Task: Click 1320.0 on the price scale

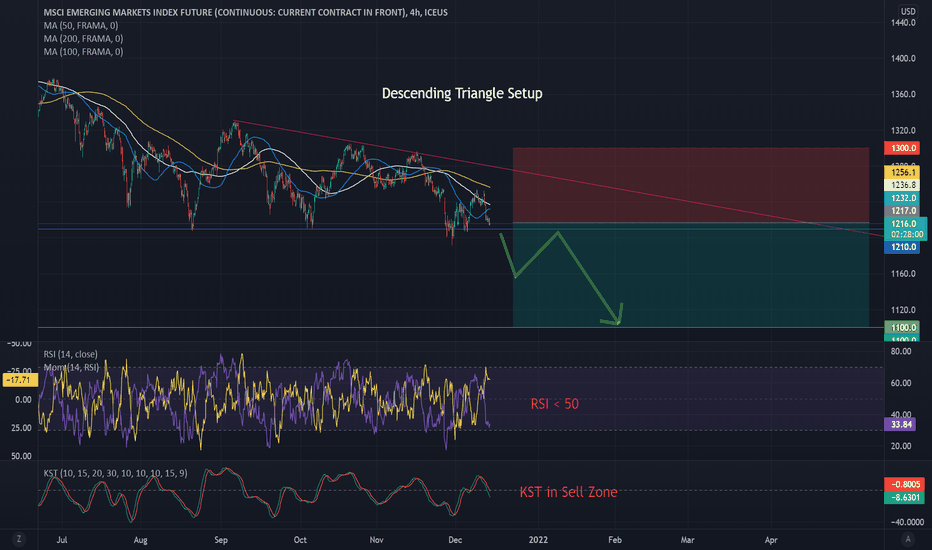Action: 903,130
